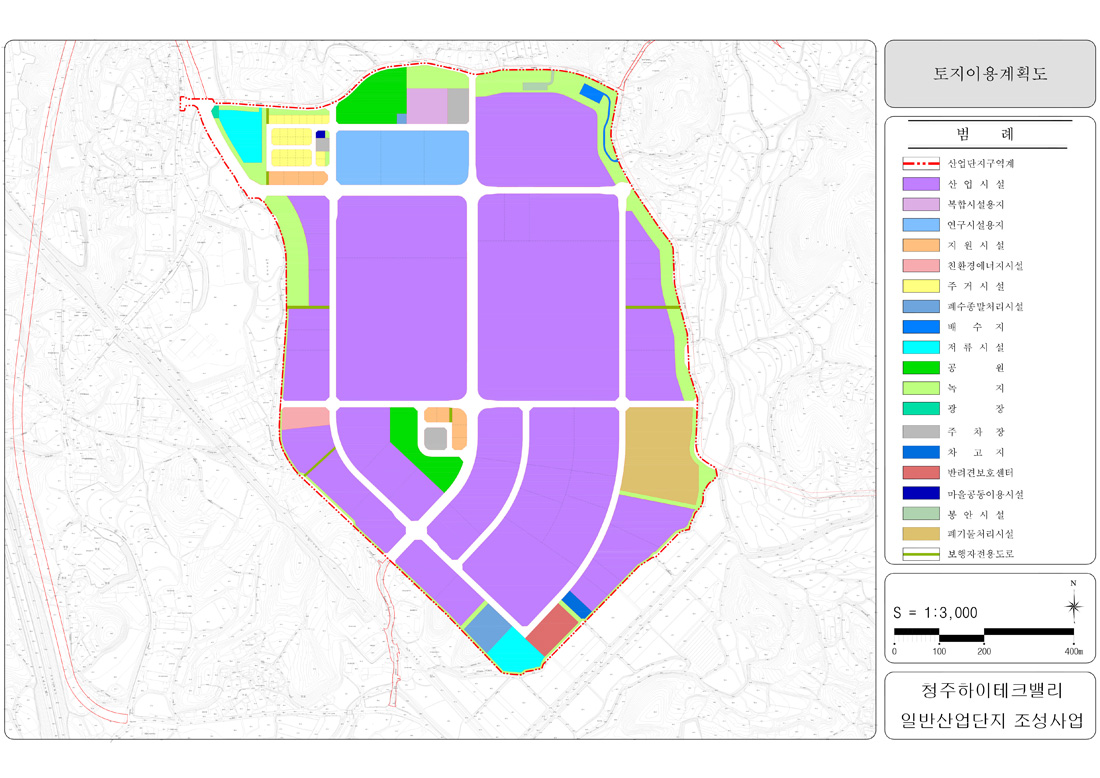Select the 배수지 legend label
Viewport: 1100px width, 778px height.
976,327
